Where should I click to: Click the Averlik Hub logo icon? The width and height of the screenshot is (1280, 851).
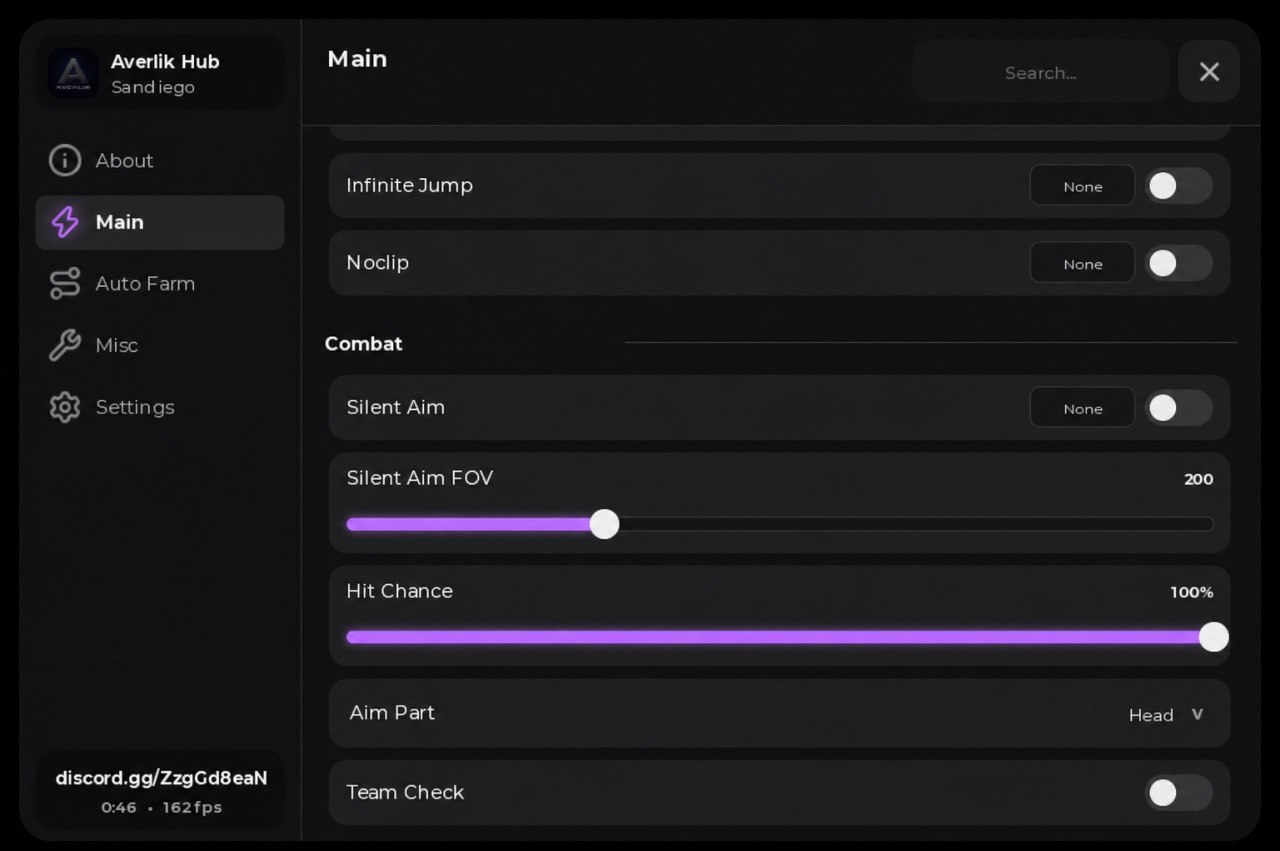coord(73,74)
